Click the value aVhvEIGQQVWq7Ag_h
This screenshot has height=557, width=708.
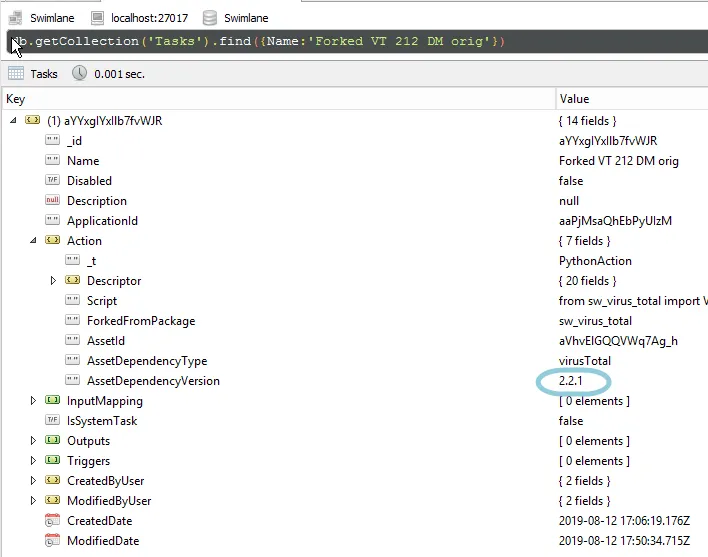click(x=618, y=341)
